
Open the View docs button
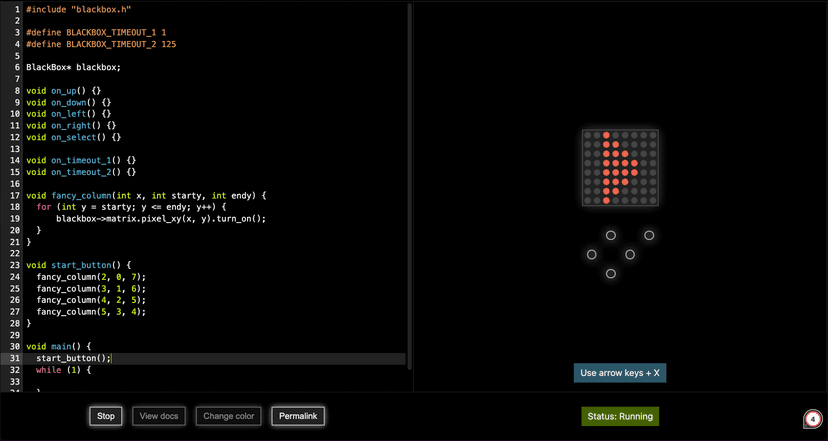159,416
